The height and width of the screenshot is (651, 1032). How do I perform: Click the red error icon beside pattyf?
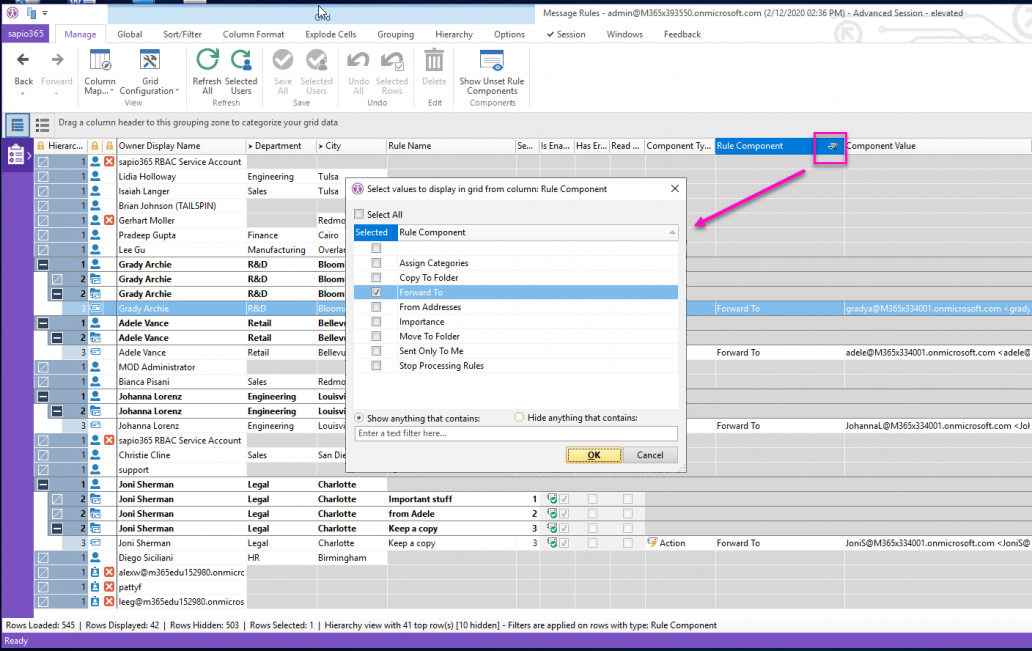109,587
